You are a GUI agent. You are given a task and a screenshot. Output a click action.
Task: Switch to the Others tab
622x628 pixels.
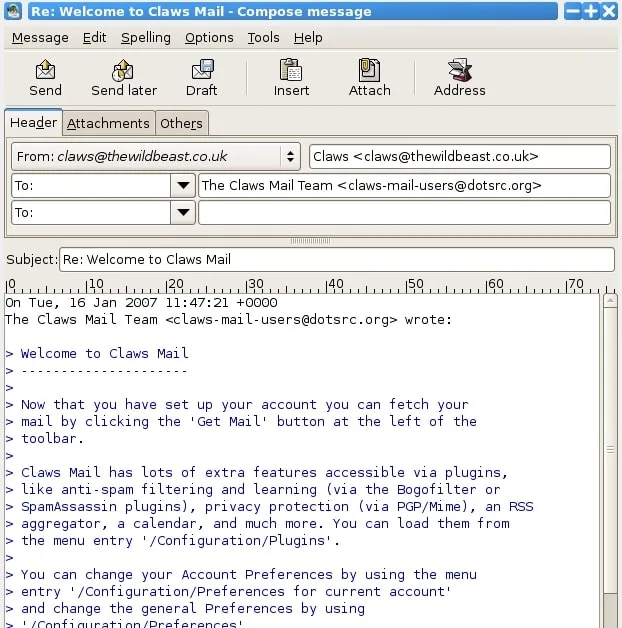click(x=181, y=123)
